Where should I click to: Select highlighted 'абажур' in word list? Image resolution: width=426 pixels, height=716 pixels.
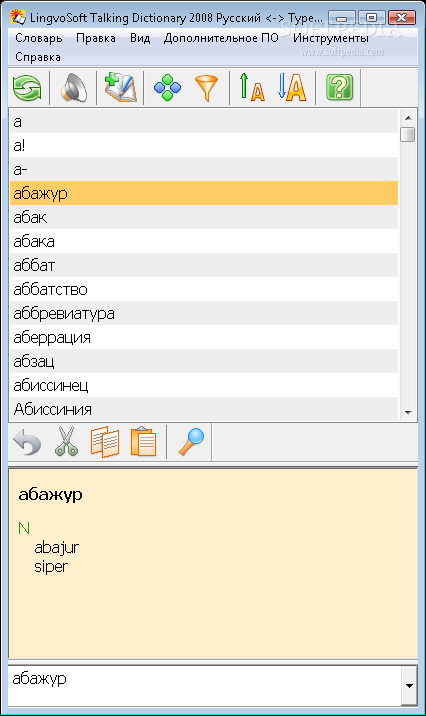(x=204, y=193)
